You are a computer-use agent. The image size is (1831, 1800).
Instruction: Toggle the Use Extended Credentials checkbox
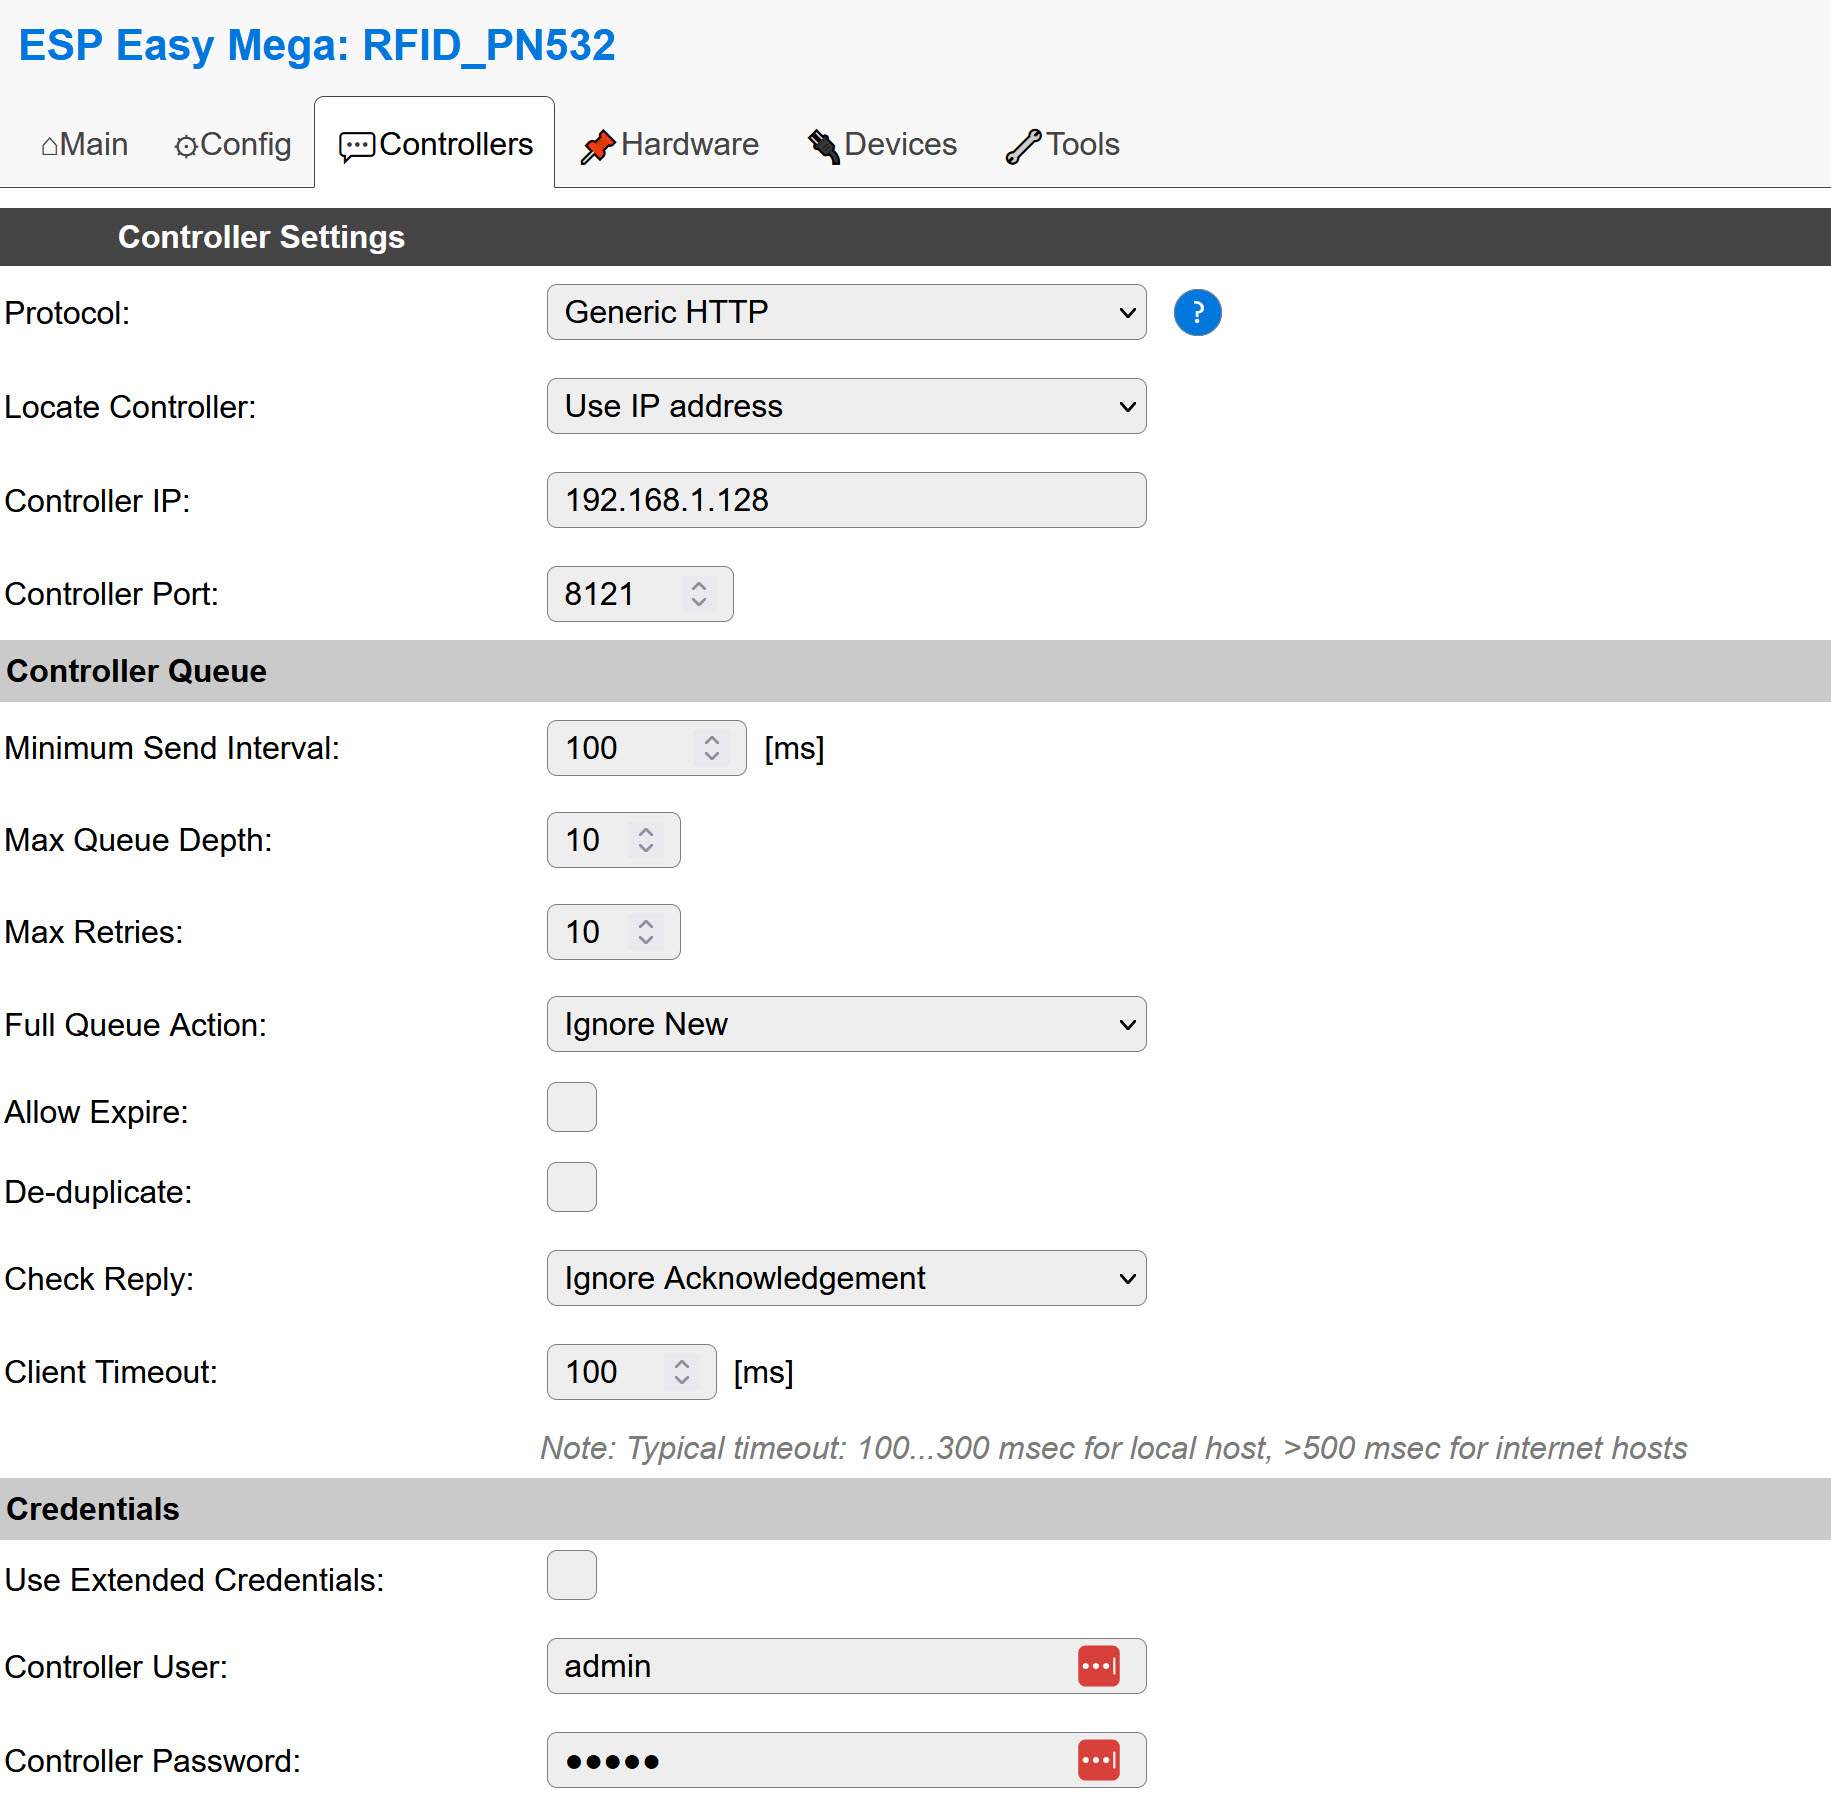click(572, 1575)
